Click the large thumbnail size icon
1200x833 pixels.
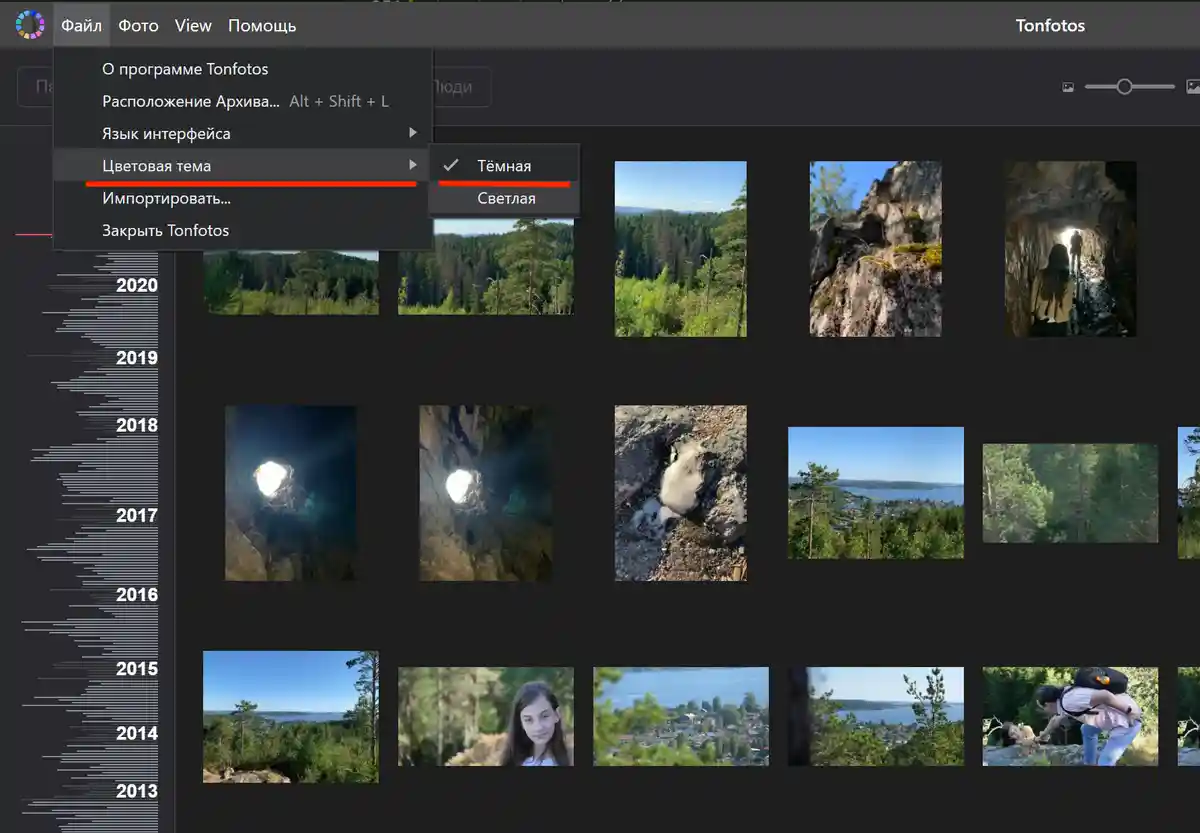pos(1193,88)
